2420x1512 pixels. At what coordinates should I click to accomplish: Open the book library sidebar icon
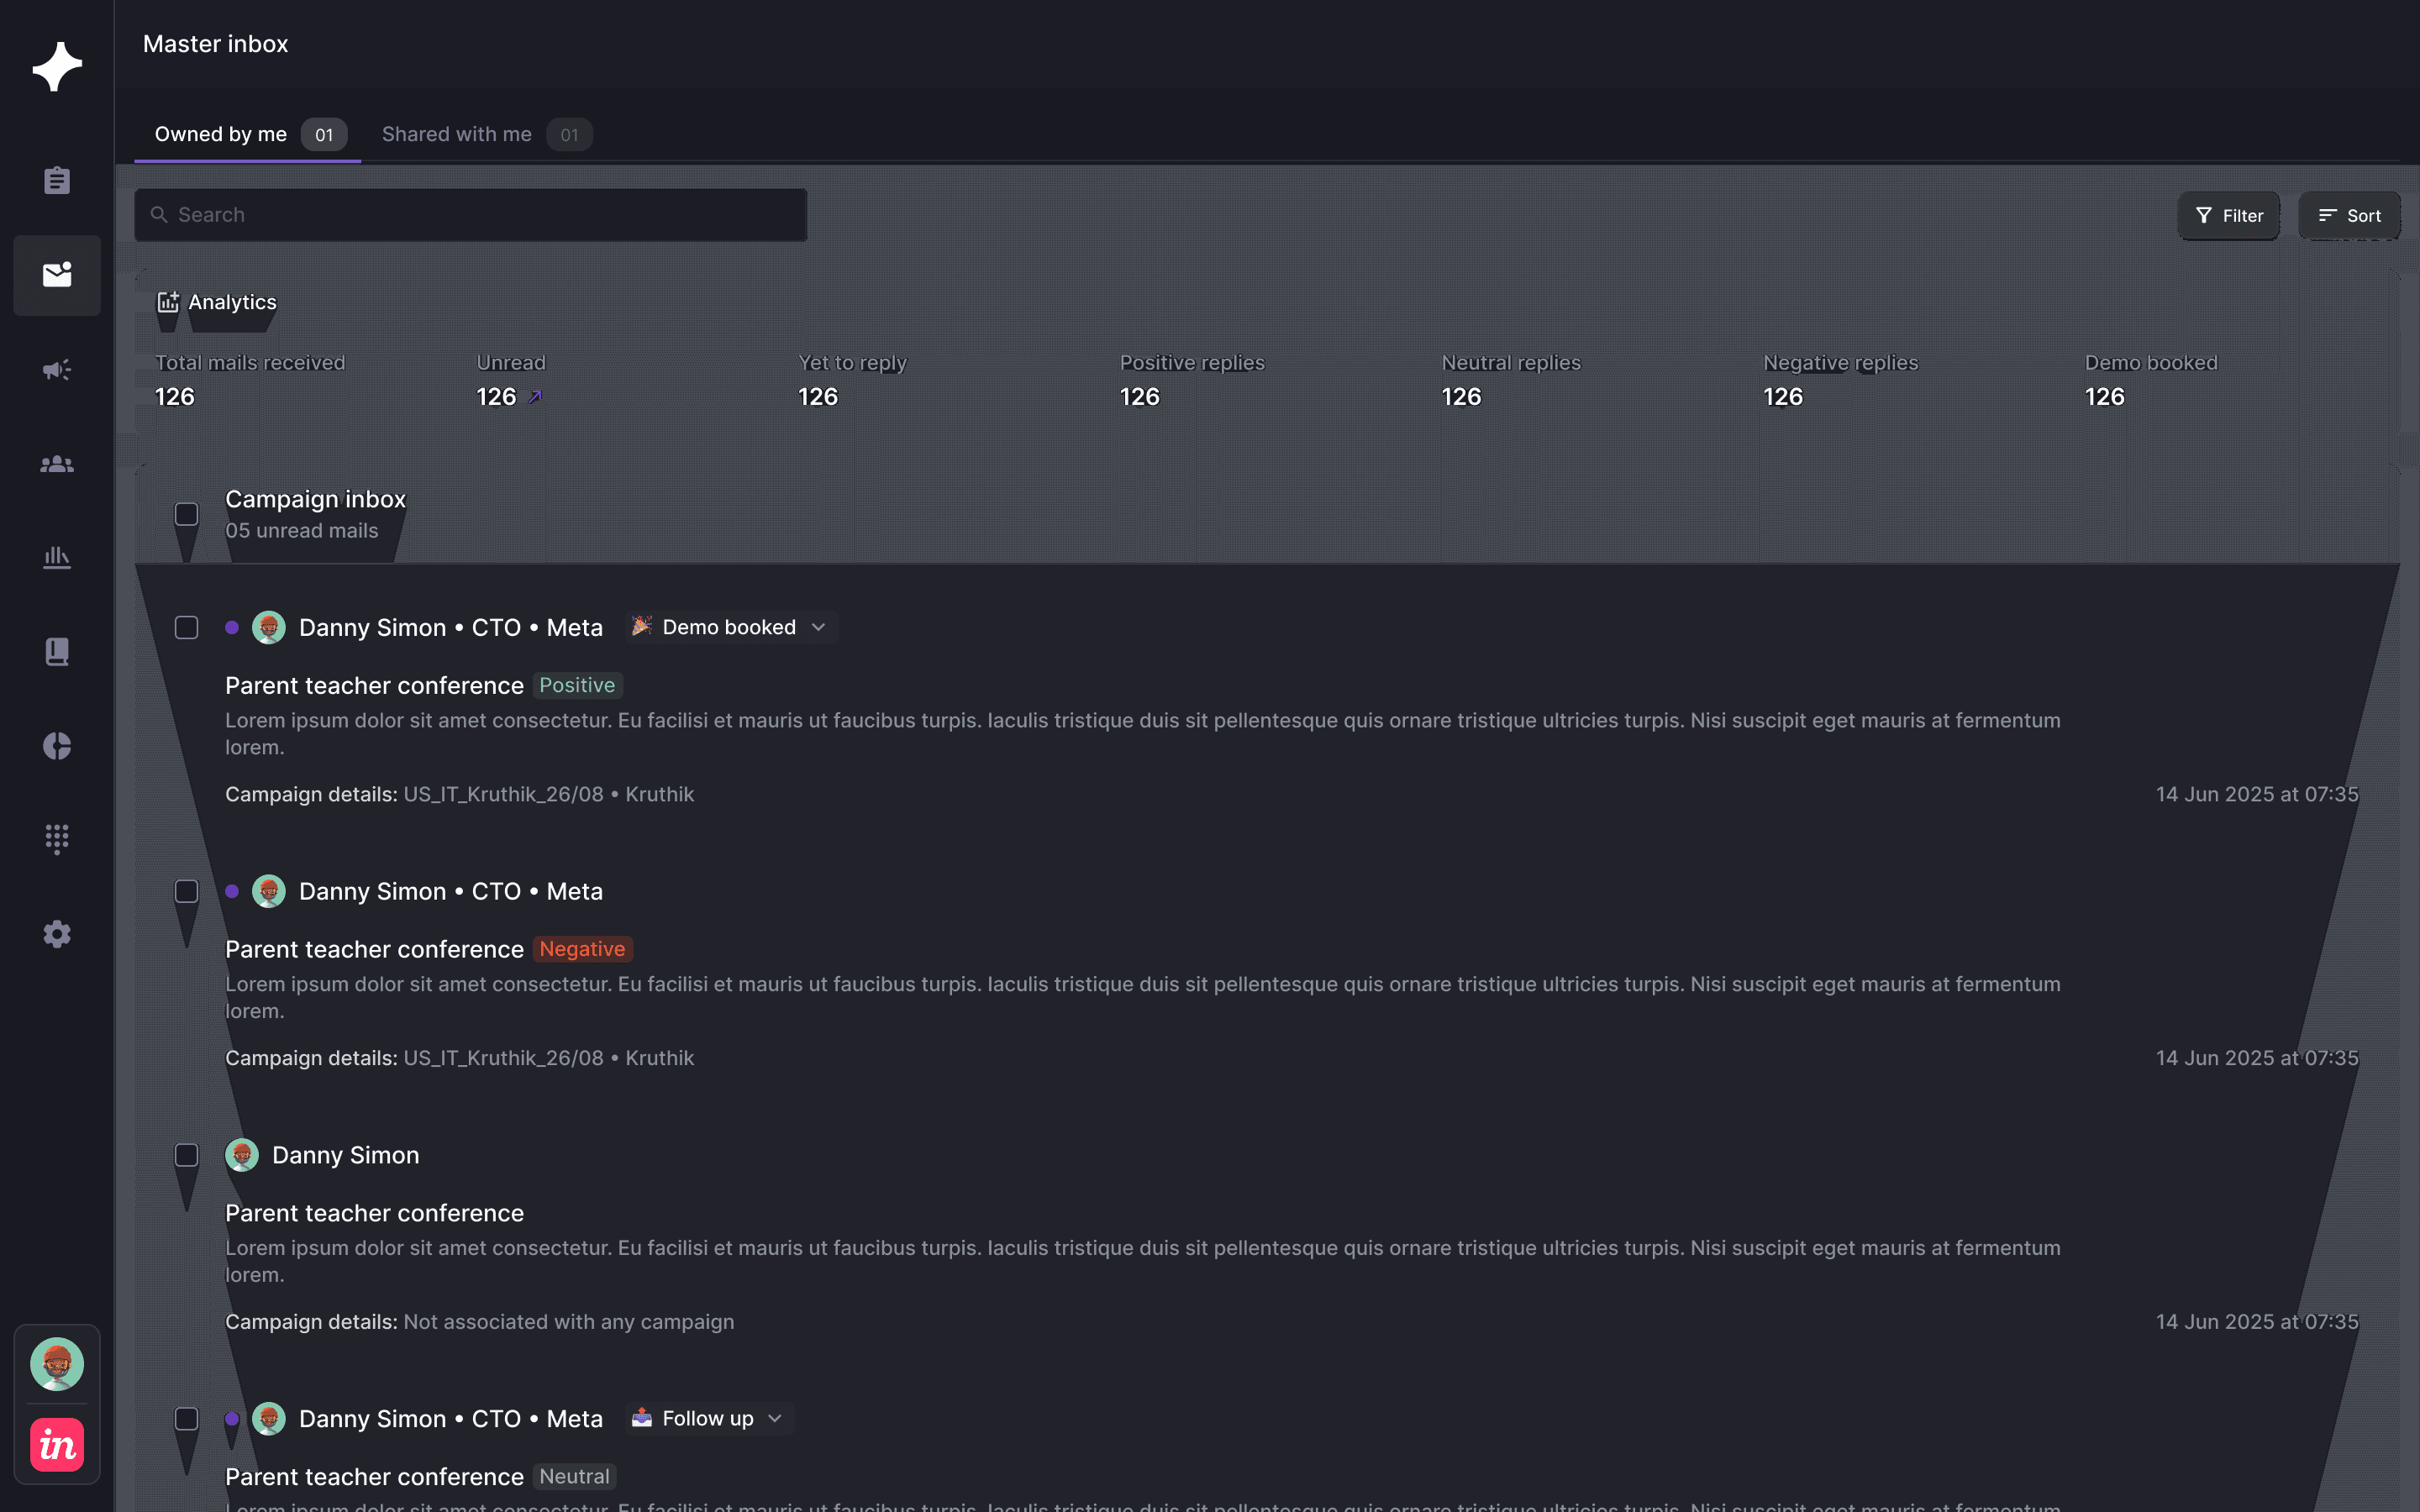pyautogui.click(x=57, y=652)
